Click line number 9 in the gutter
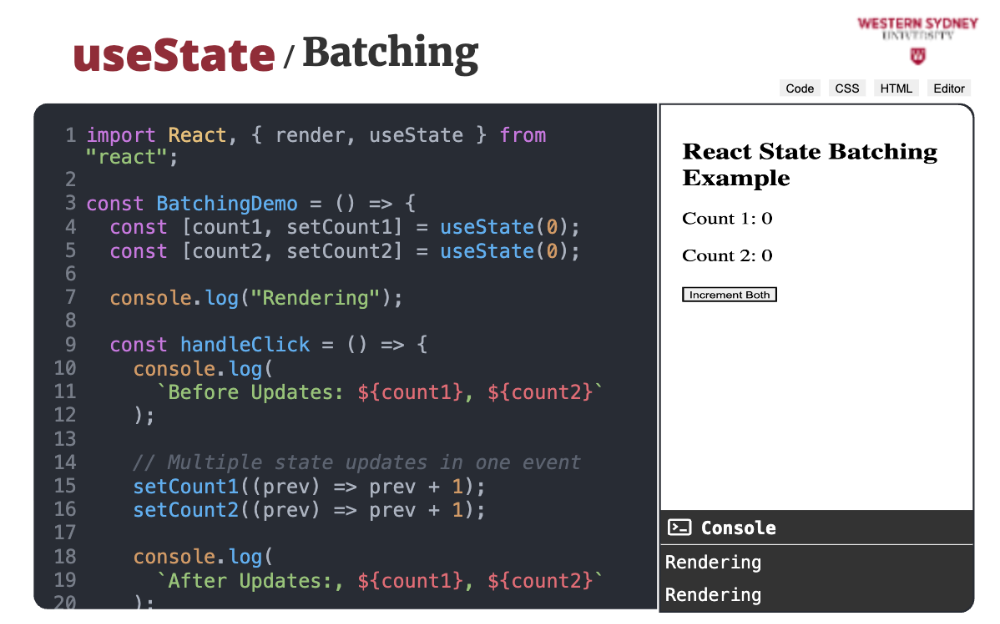The width and height of the screenshot is (1000, 624). pos(70,344)
